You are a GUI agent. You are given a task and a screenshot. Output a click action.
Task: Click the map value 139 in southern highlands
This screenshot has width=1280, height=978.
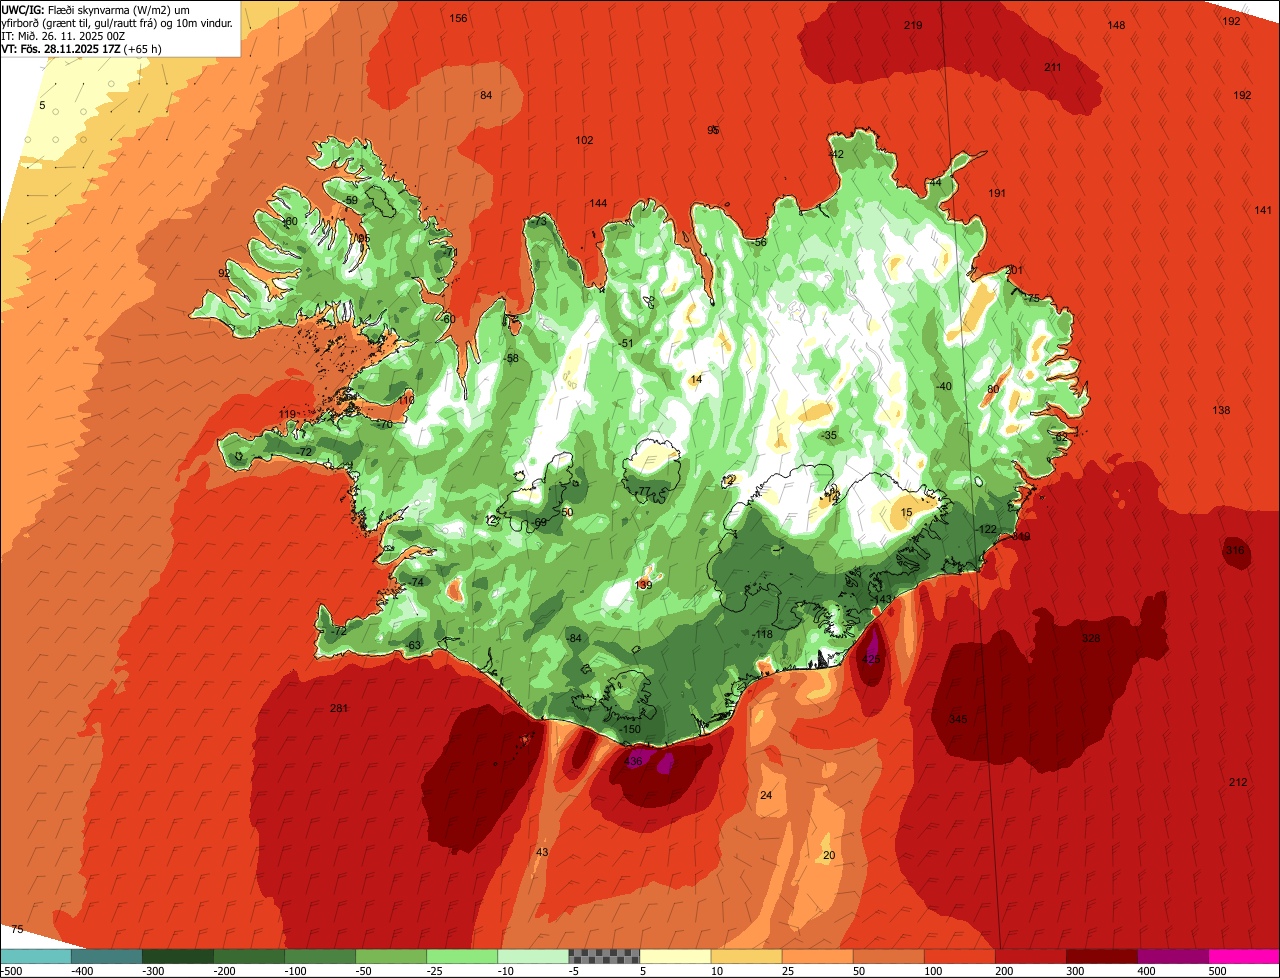(644, 586)
